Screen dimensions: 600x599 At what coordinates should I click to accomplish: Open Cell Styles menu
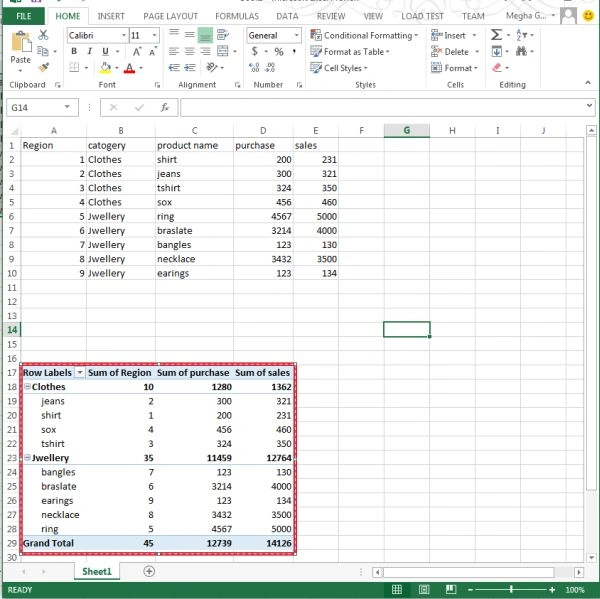[339, 68]
